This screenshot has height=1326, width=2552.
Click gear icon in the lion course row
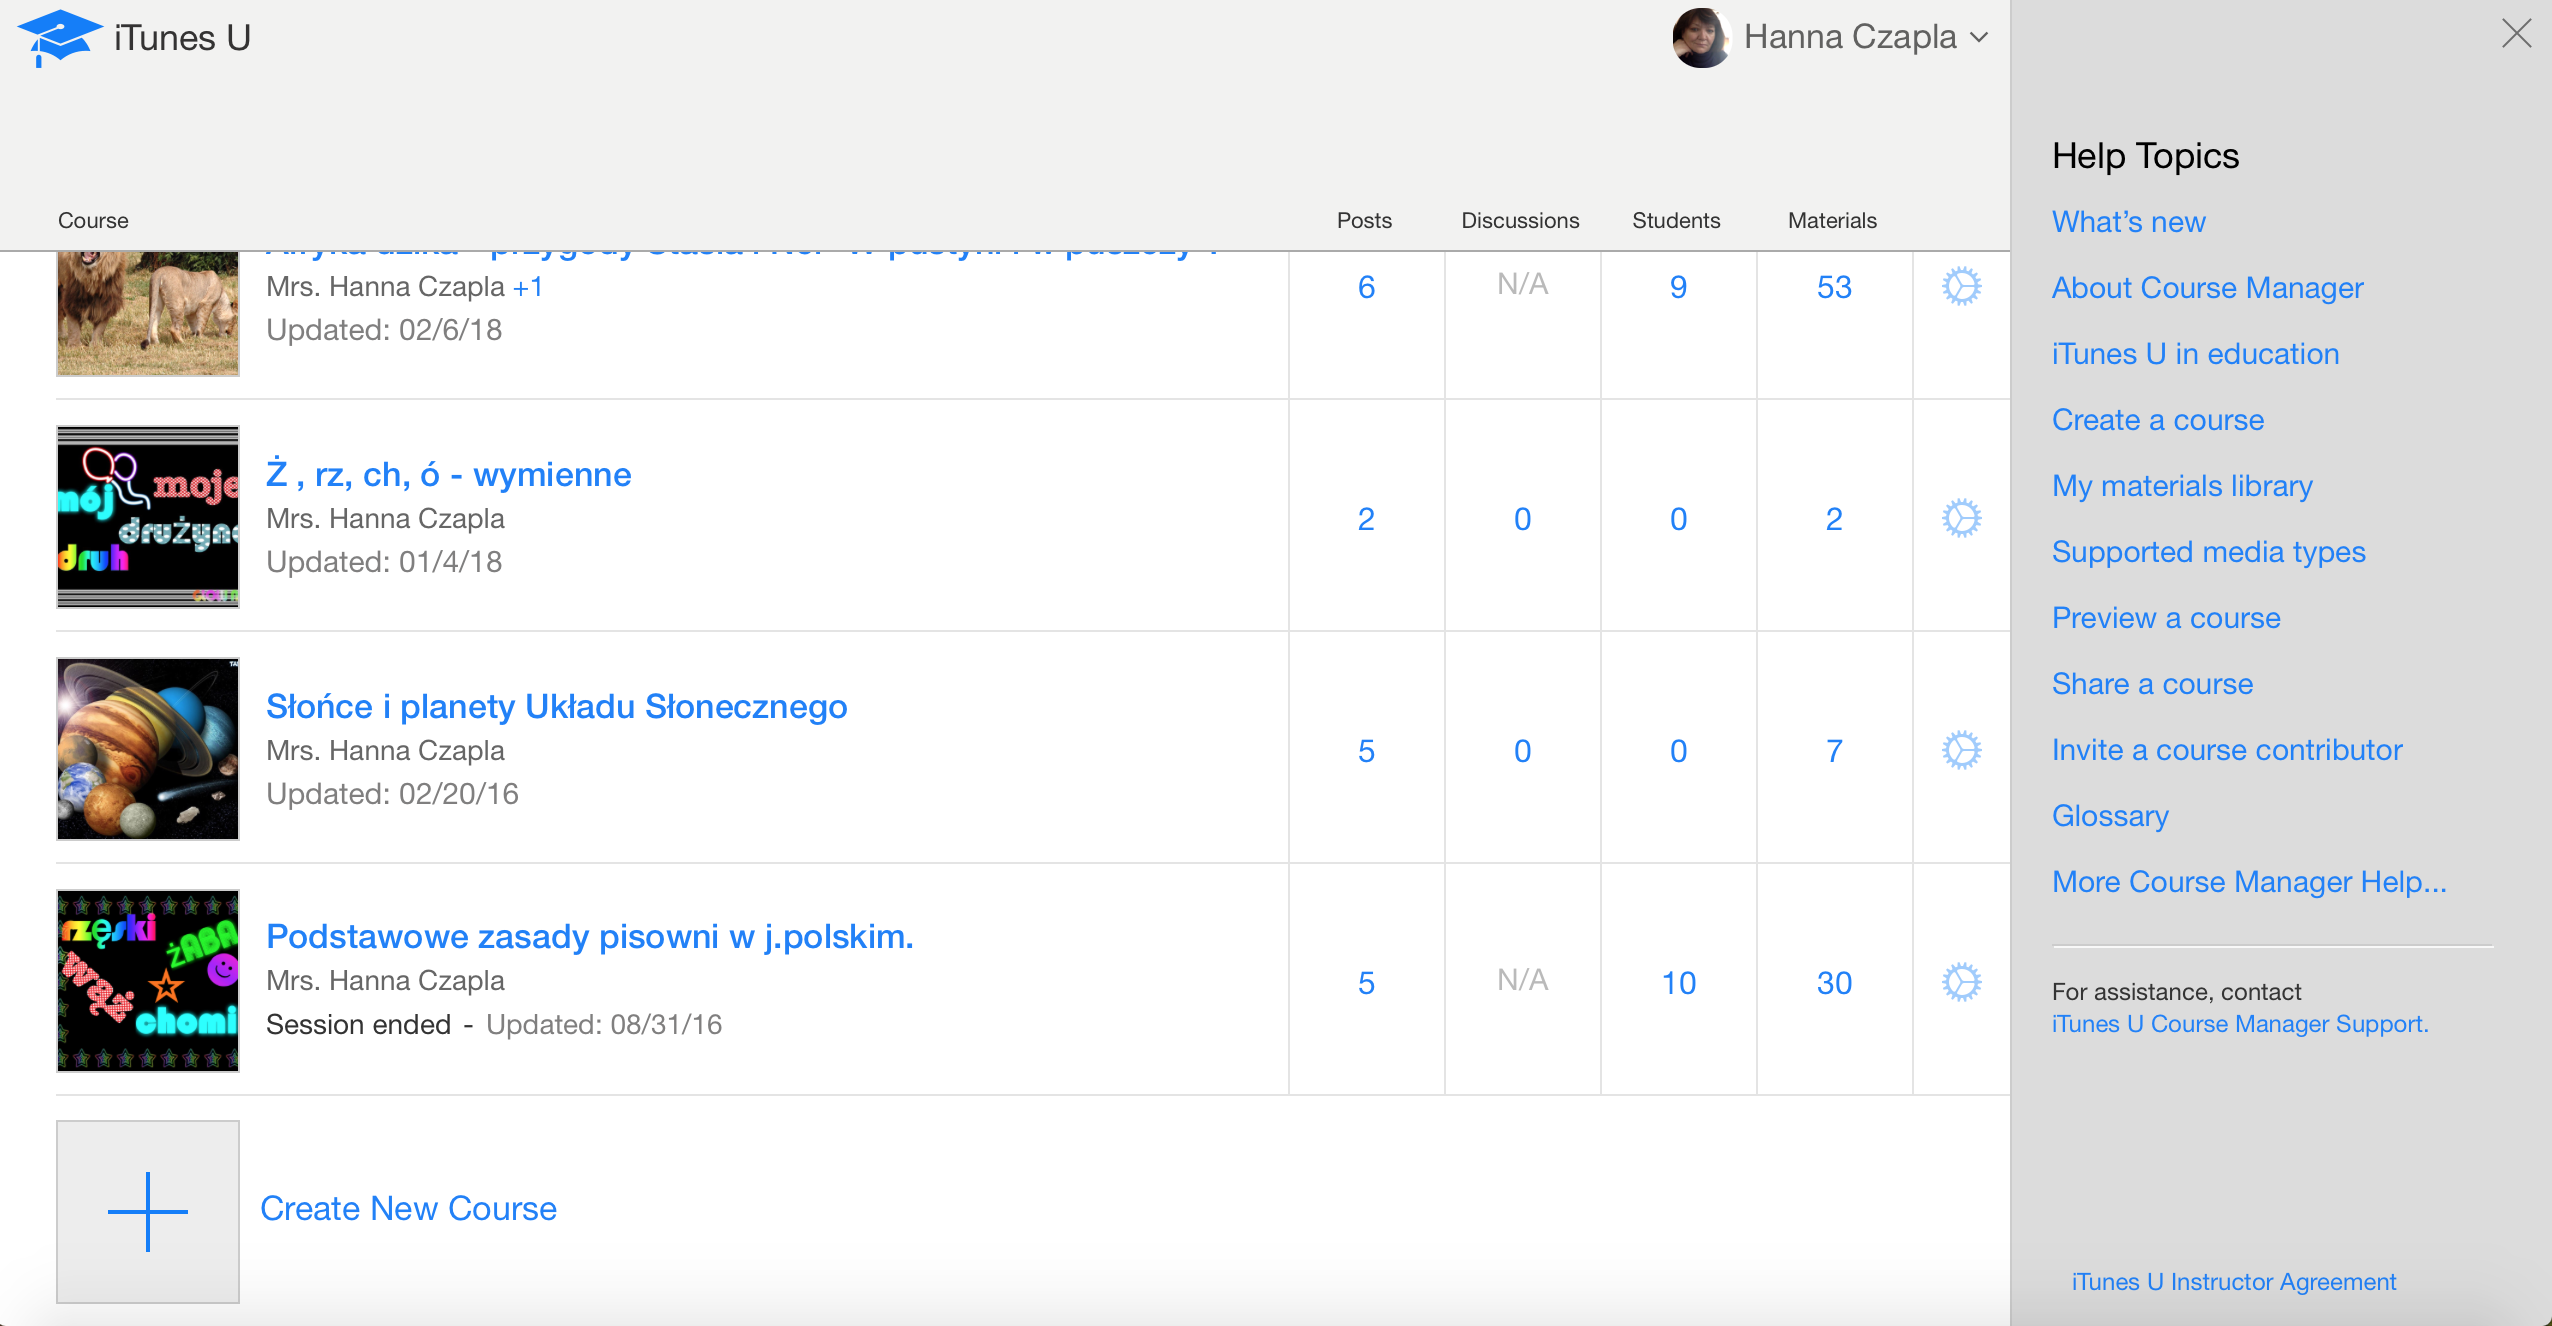(1961, 287)
